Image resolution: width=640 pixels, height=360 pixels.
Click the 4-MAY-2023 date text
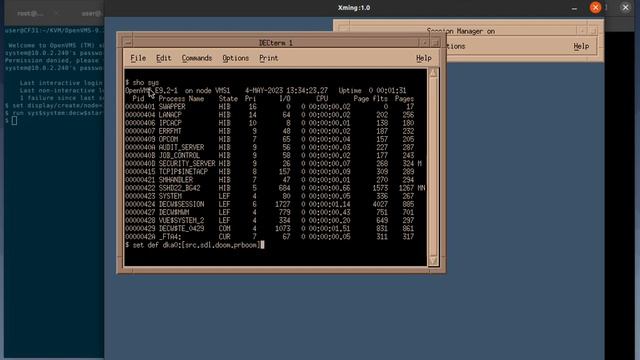pyautogui.click(x=264, y=91)
